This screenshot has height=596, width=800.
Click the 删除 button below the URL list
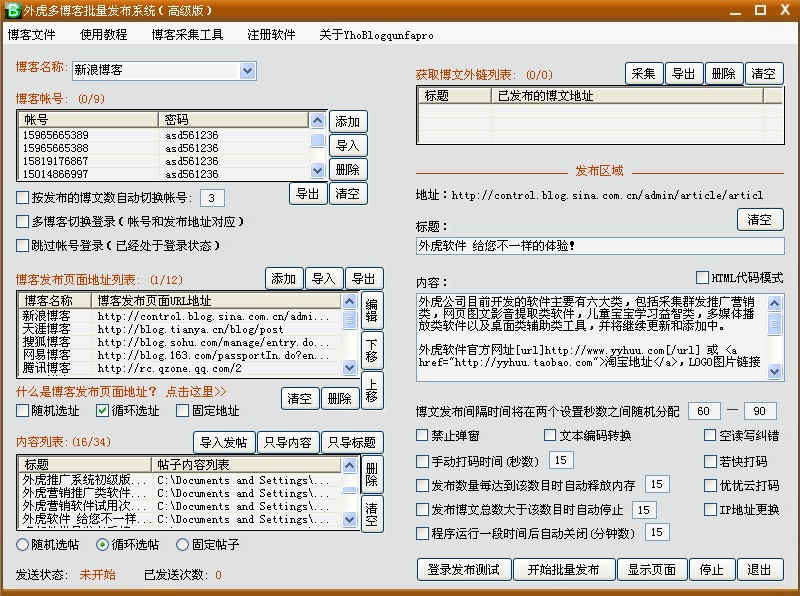coord(340,398)
